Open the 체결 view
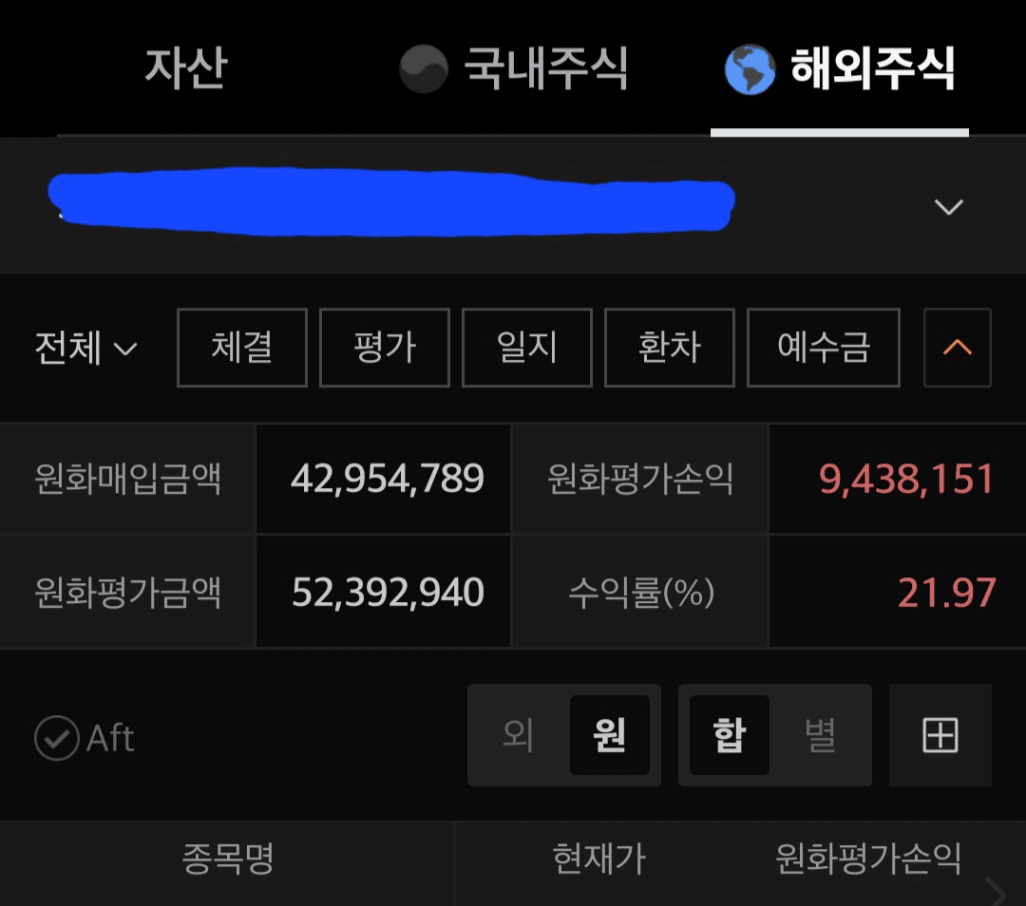This screenshot has width=1026, height=906. [242, 347]
